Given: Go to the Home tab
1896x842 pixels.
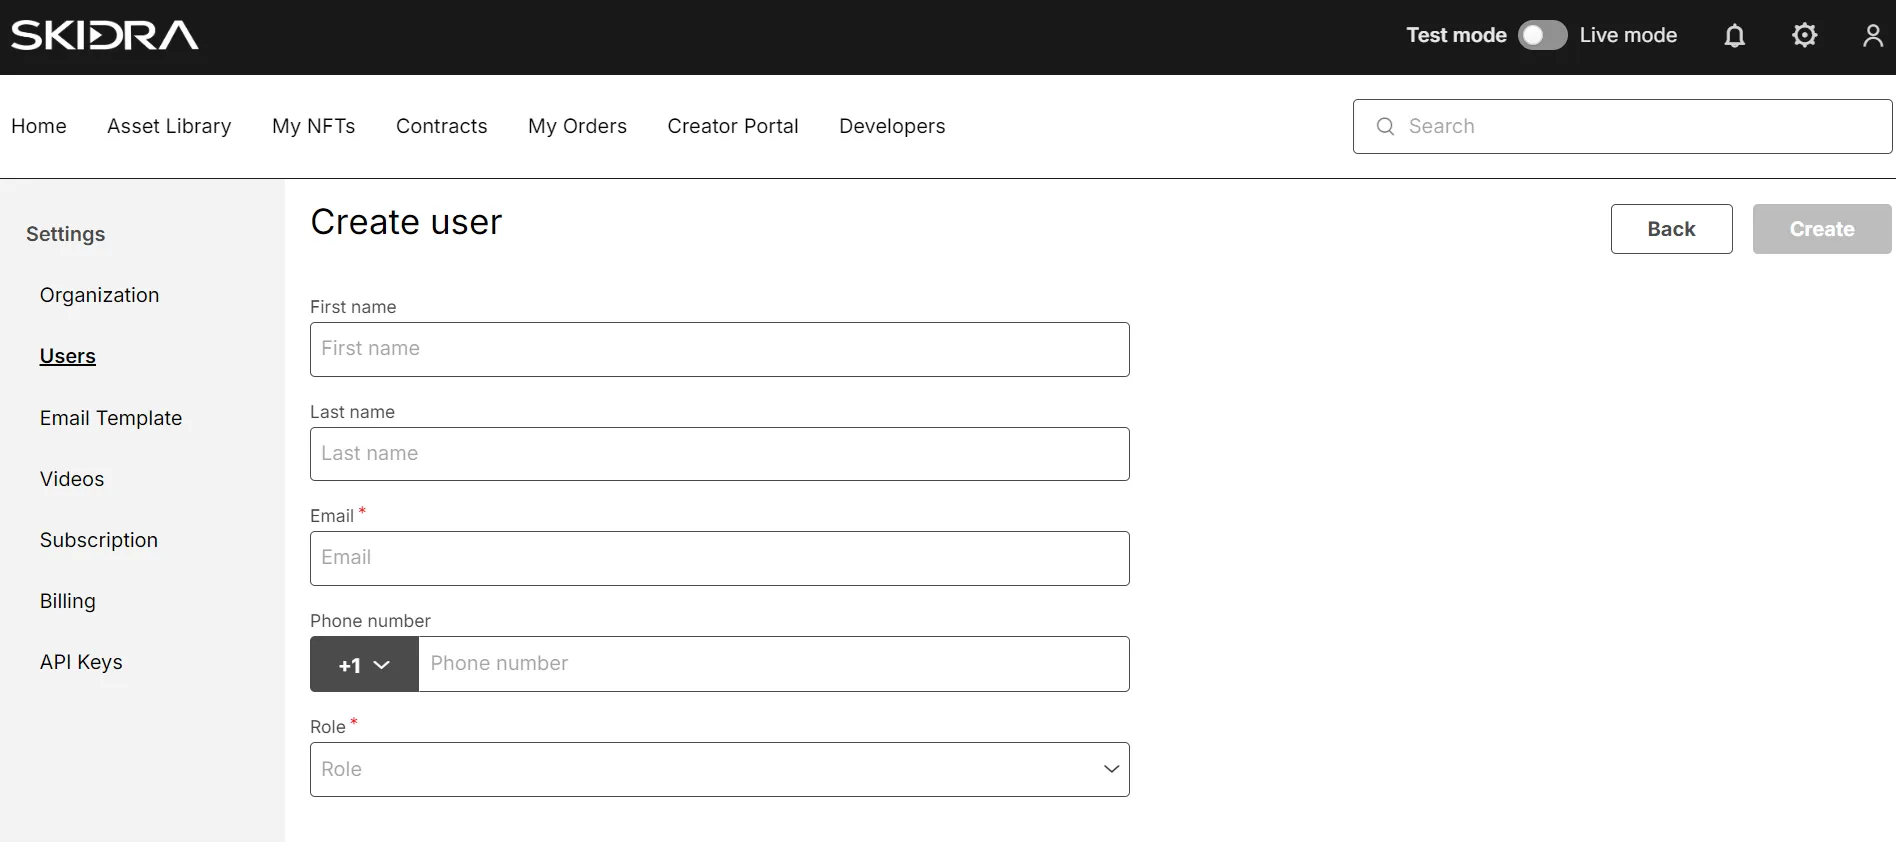Looking at the screenshot, I should click(39, 126).
